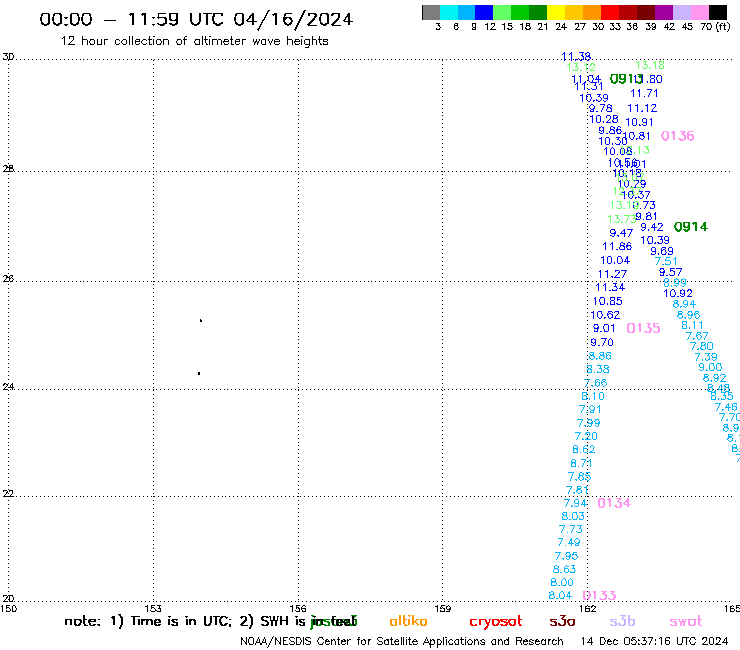This screenshot has height=650, width=740.
Task: Select the bright red legend swatch
Action: pos(610,12)
